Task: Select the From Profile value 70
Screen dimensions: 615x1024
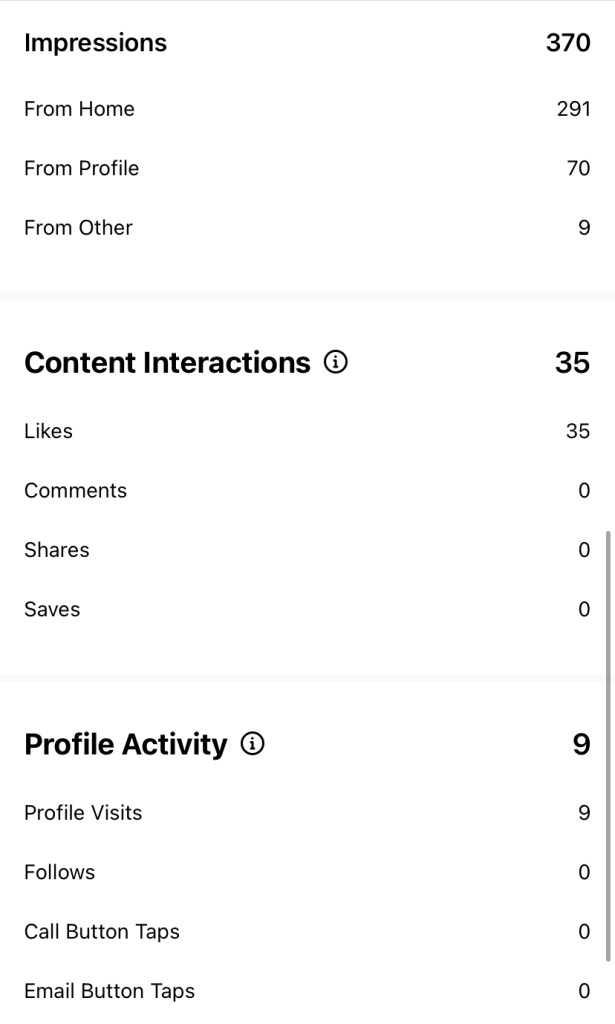Action: pyautogui.click(x=578, y=168)
